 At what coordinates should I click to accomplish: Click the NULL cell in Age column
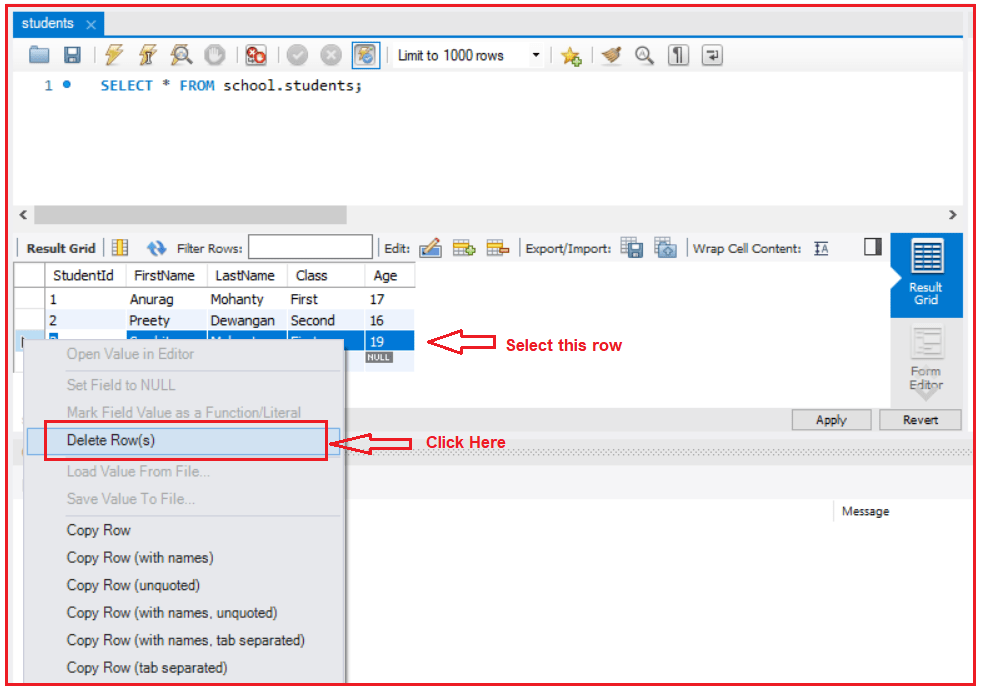tap(379, 357)
